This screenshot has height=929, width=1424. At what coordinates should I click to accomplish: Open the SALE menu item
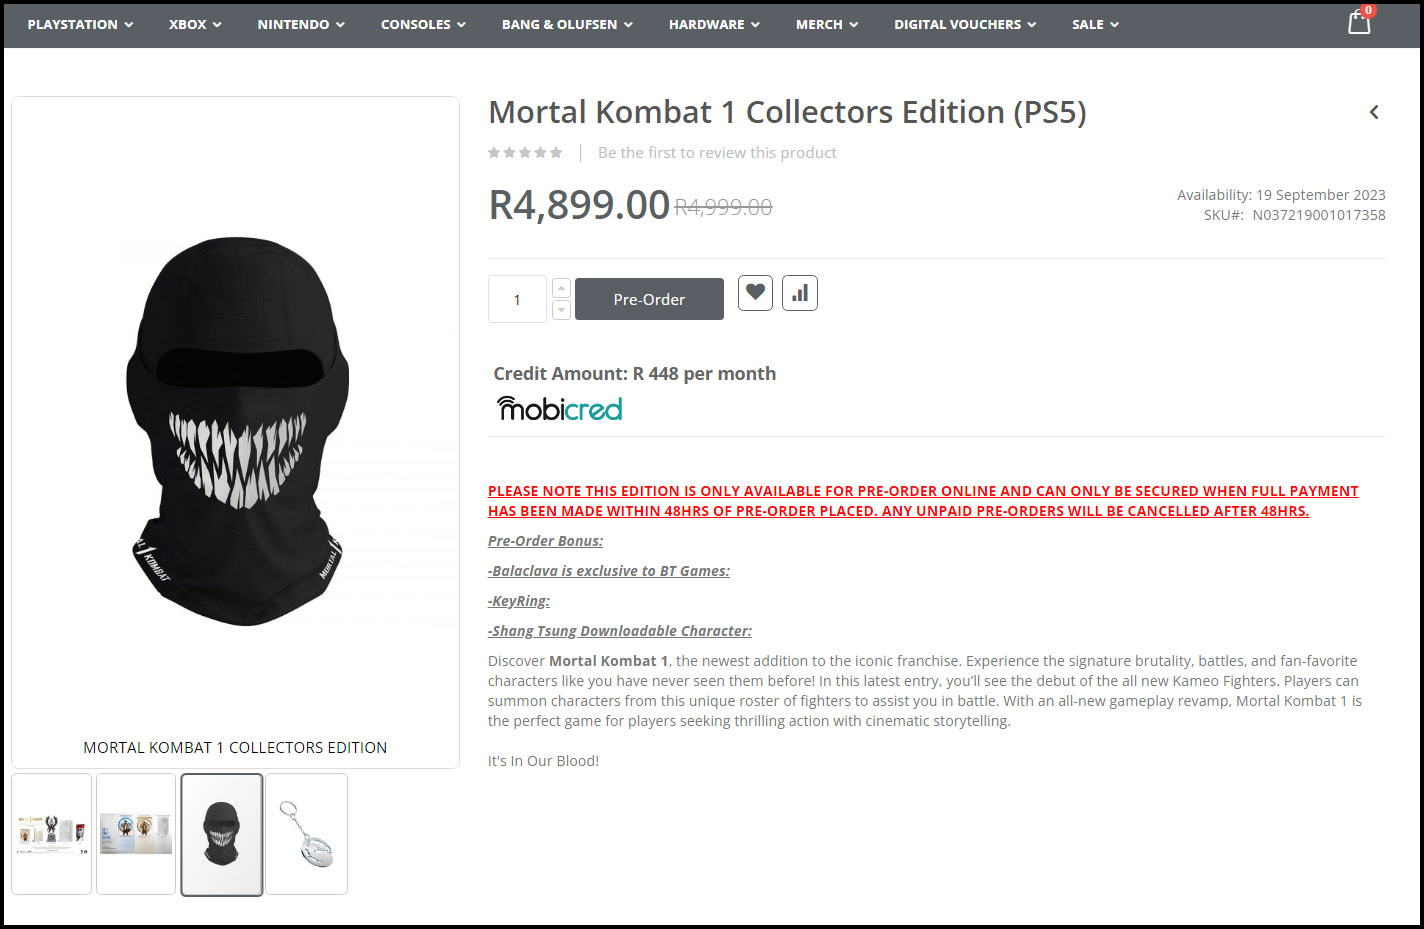pos(1094,24)
